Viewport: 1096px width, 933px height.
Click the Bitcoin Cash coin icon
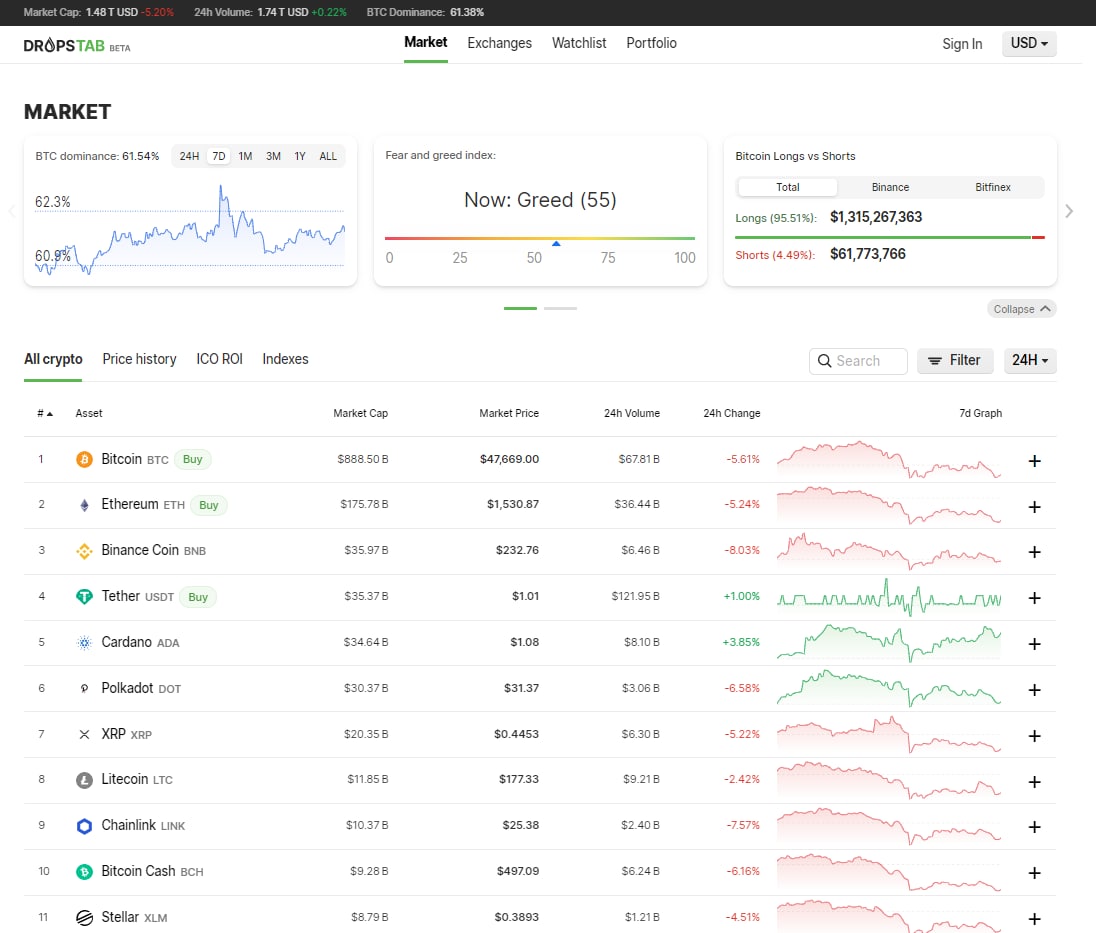(84, 872)
